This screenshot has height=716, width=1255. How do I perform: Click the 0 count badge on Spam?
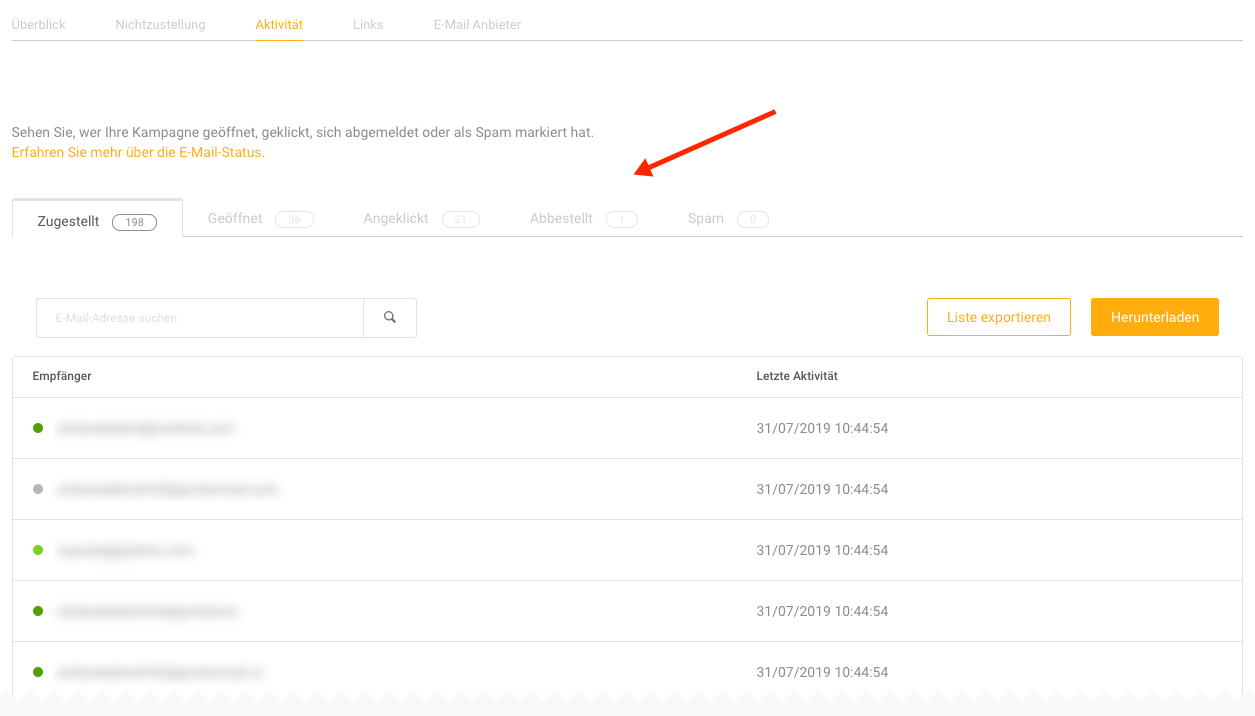tap(753, 220)
